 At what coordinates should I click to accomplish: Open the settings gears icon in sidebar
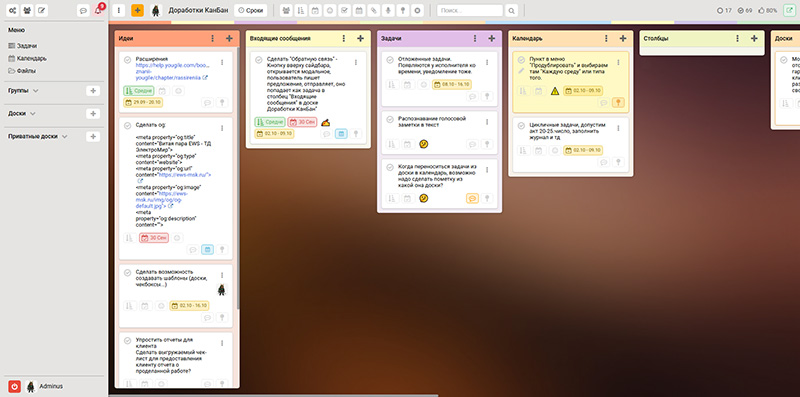(12, 10)
